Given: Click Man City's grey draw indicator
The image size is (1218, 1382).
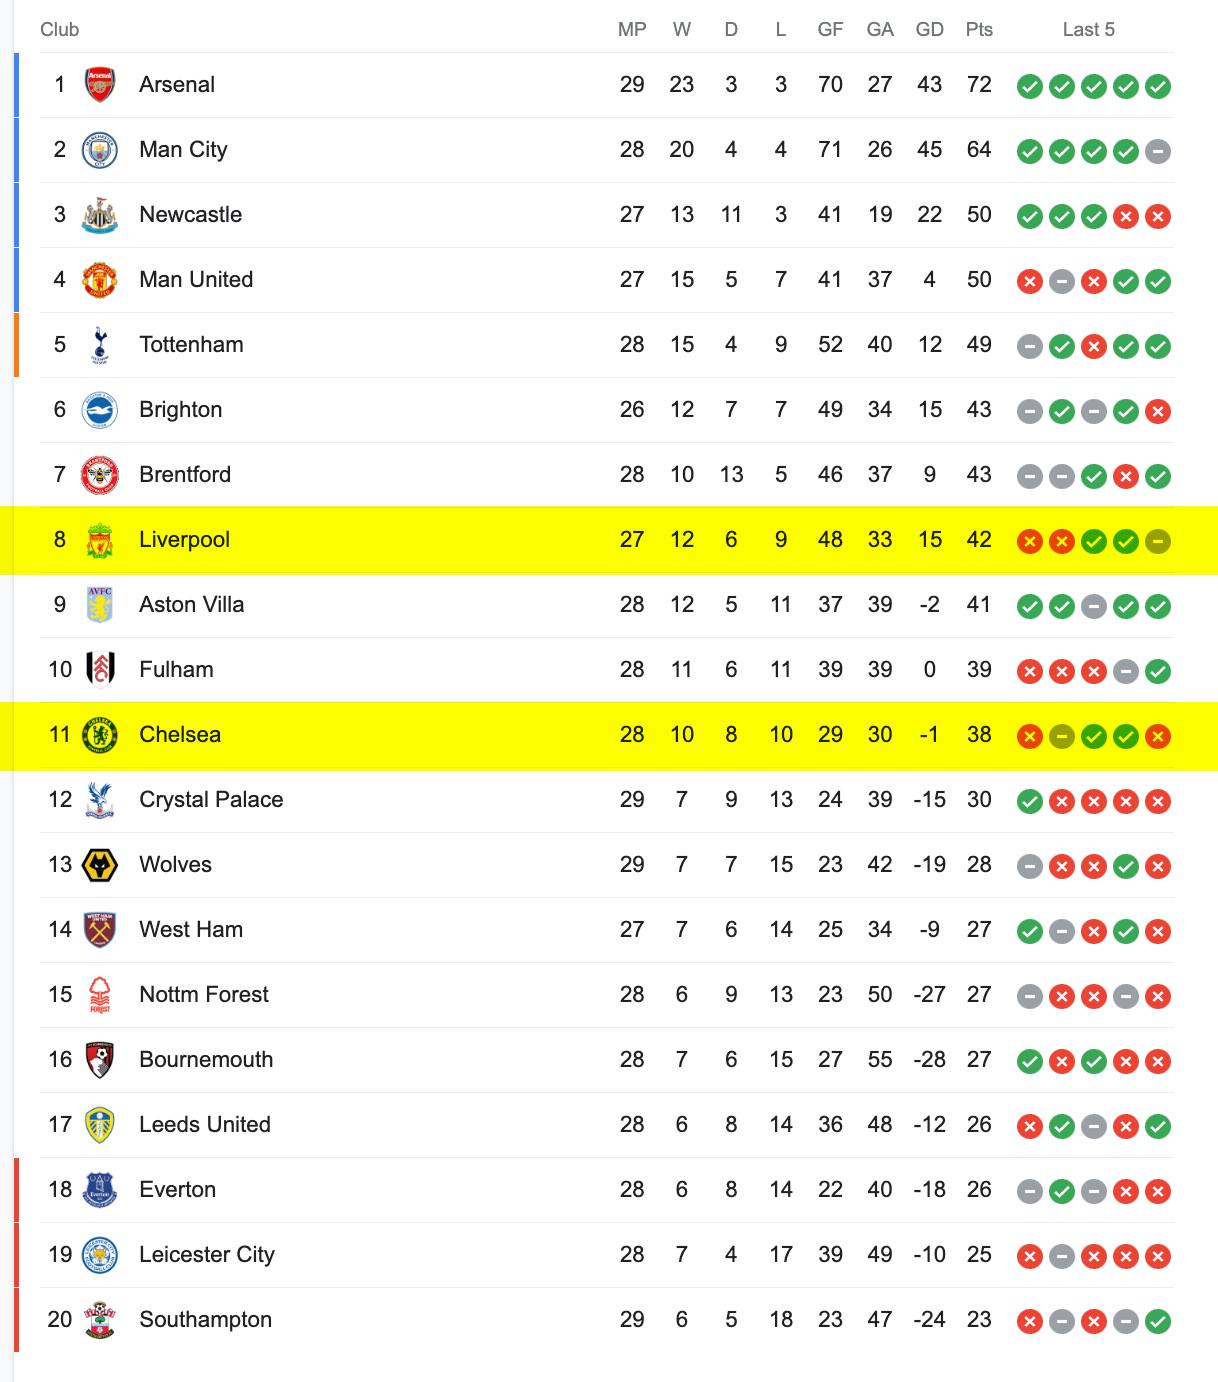Looking at the screenshot, I should click(1158, 151).
